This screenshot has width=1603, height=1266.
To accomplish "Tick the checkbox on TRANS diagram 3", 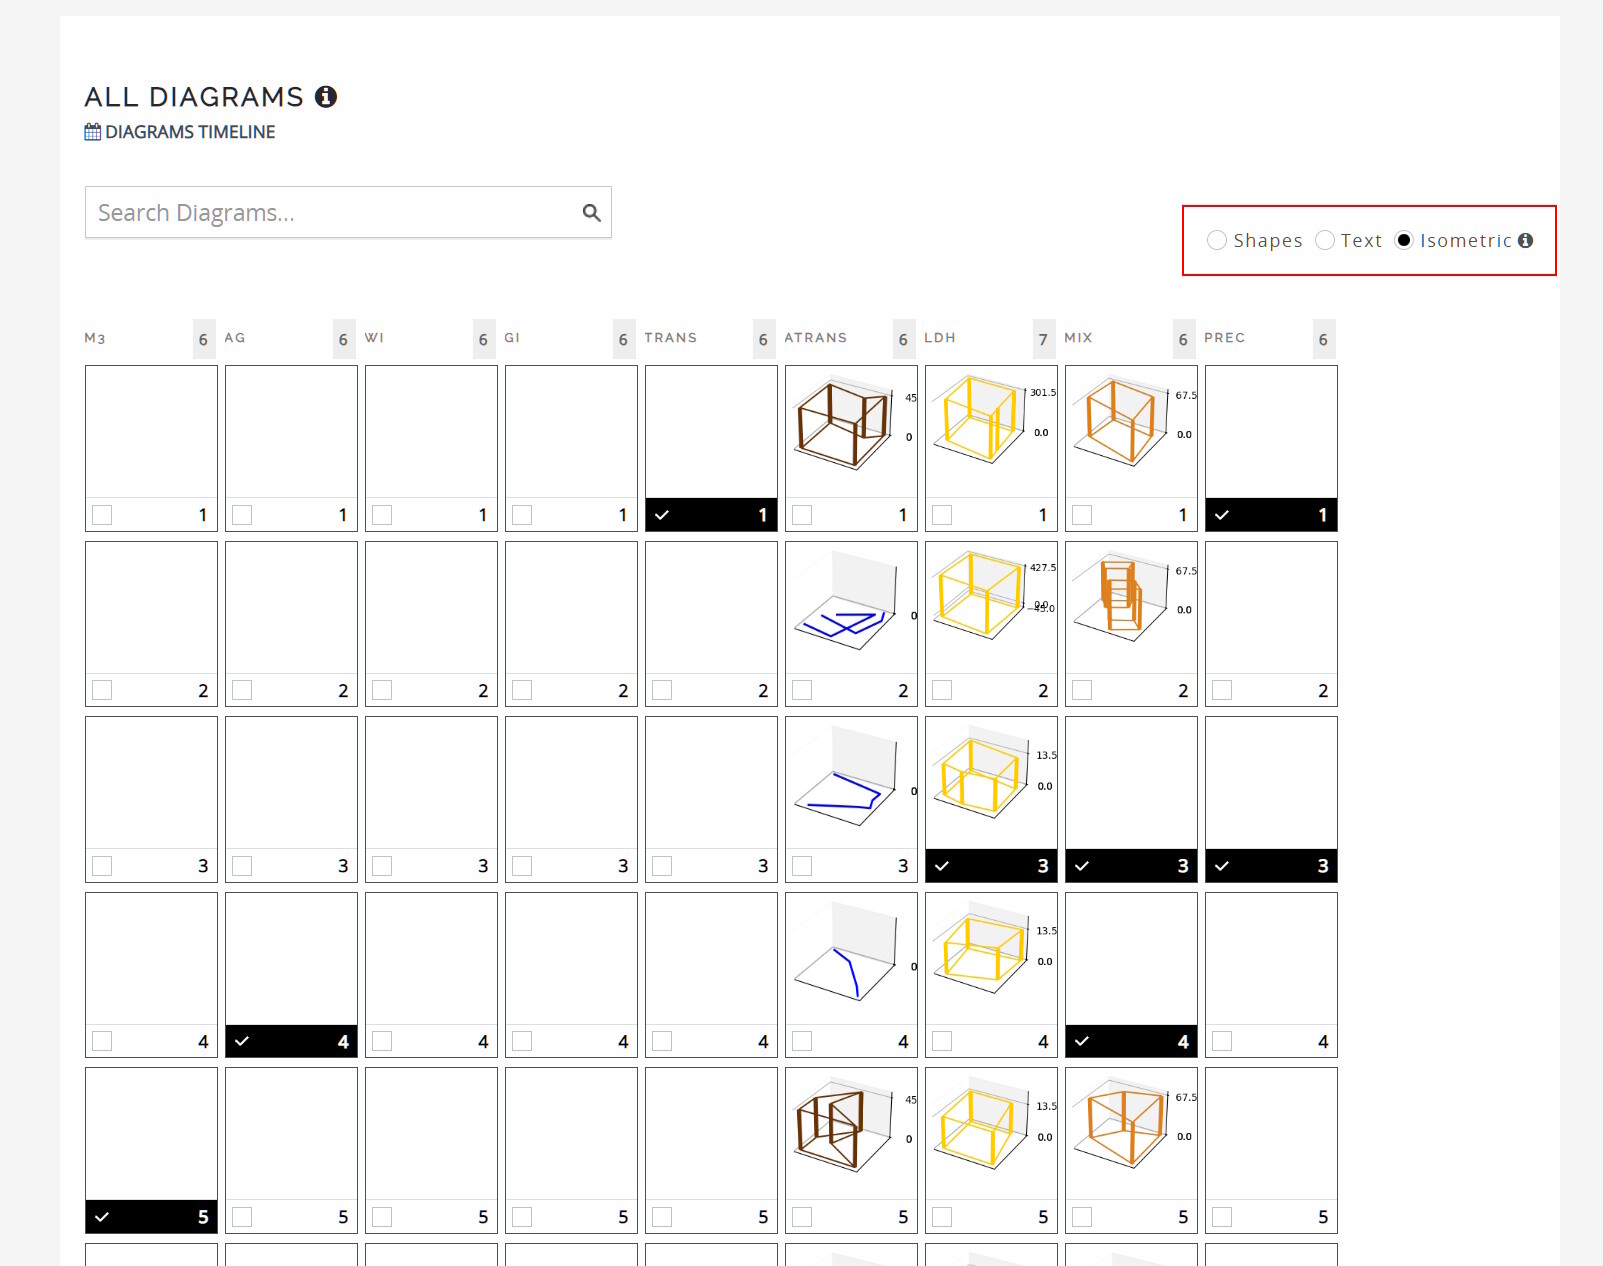I will coord(662,866).
